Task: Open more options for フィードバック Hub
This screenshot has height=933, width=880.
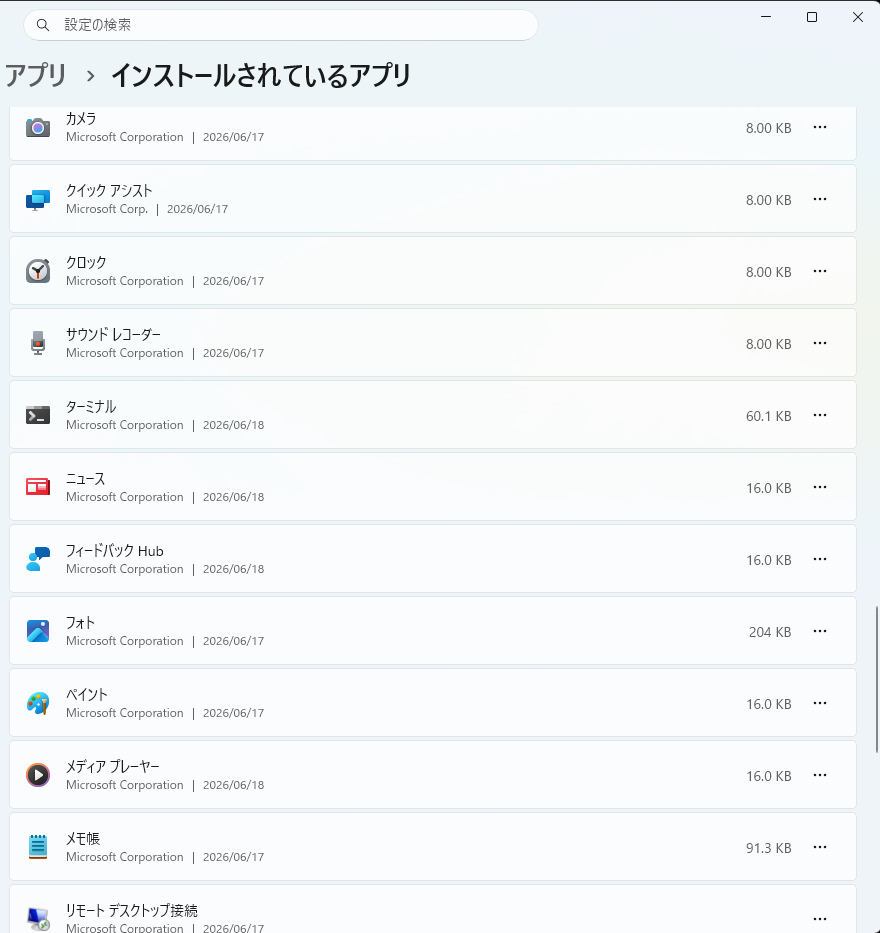Action: (820, 559)
